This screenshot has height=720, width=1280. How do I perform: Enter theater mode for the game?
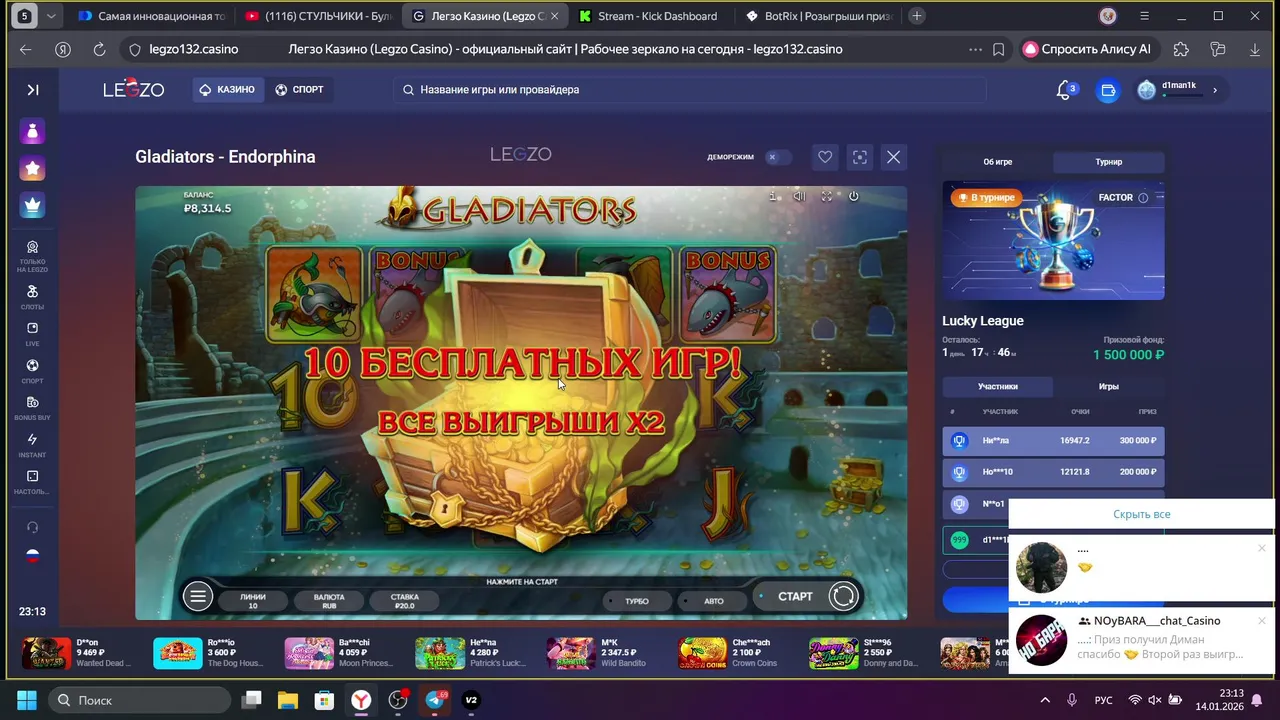[x=860, y=157]
